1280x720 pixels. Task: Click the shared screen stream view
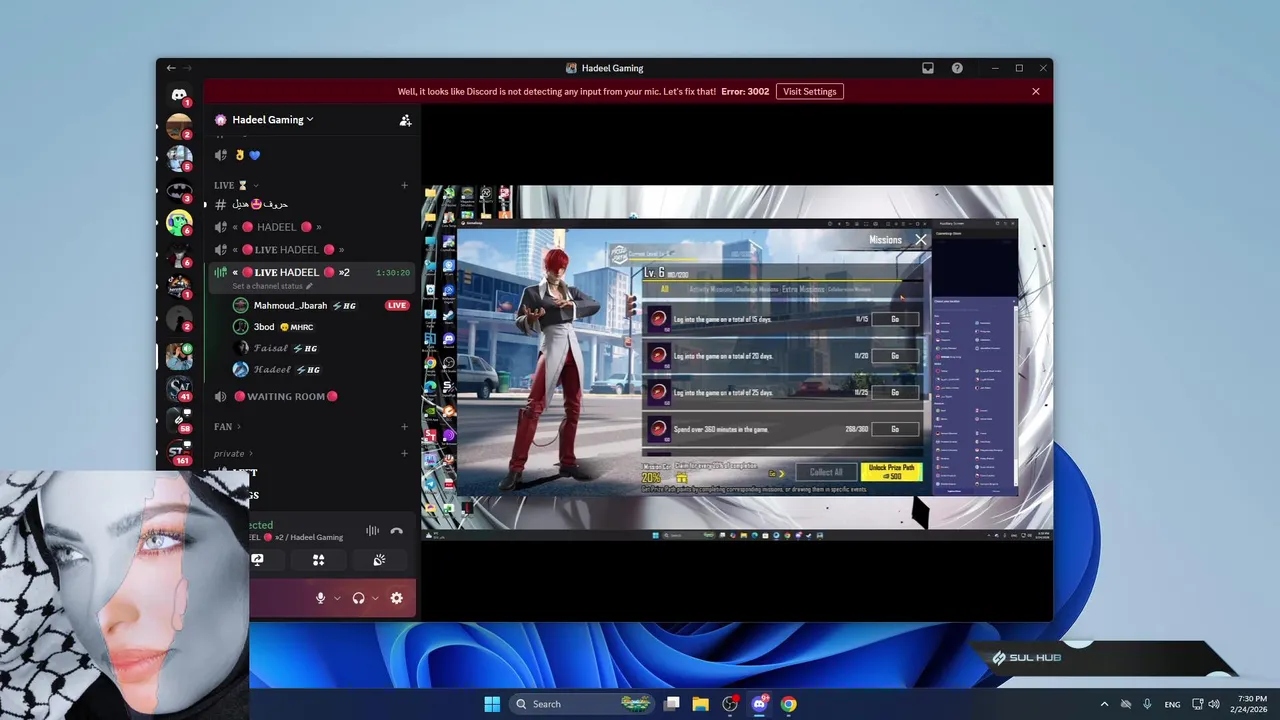737,364
